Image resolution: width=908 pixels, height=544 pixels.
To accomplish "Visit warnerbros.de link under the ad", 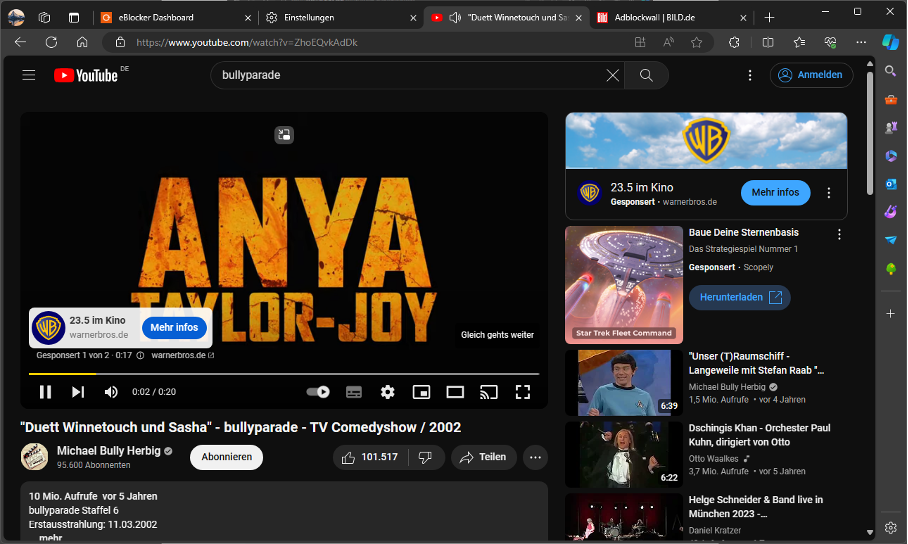I will [182, 356].
